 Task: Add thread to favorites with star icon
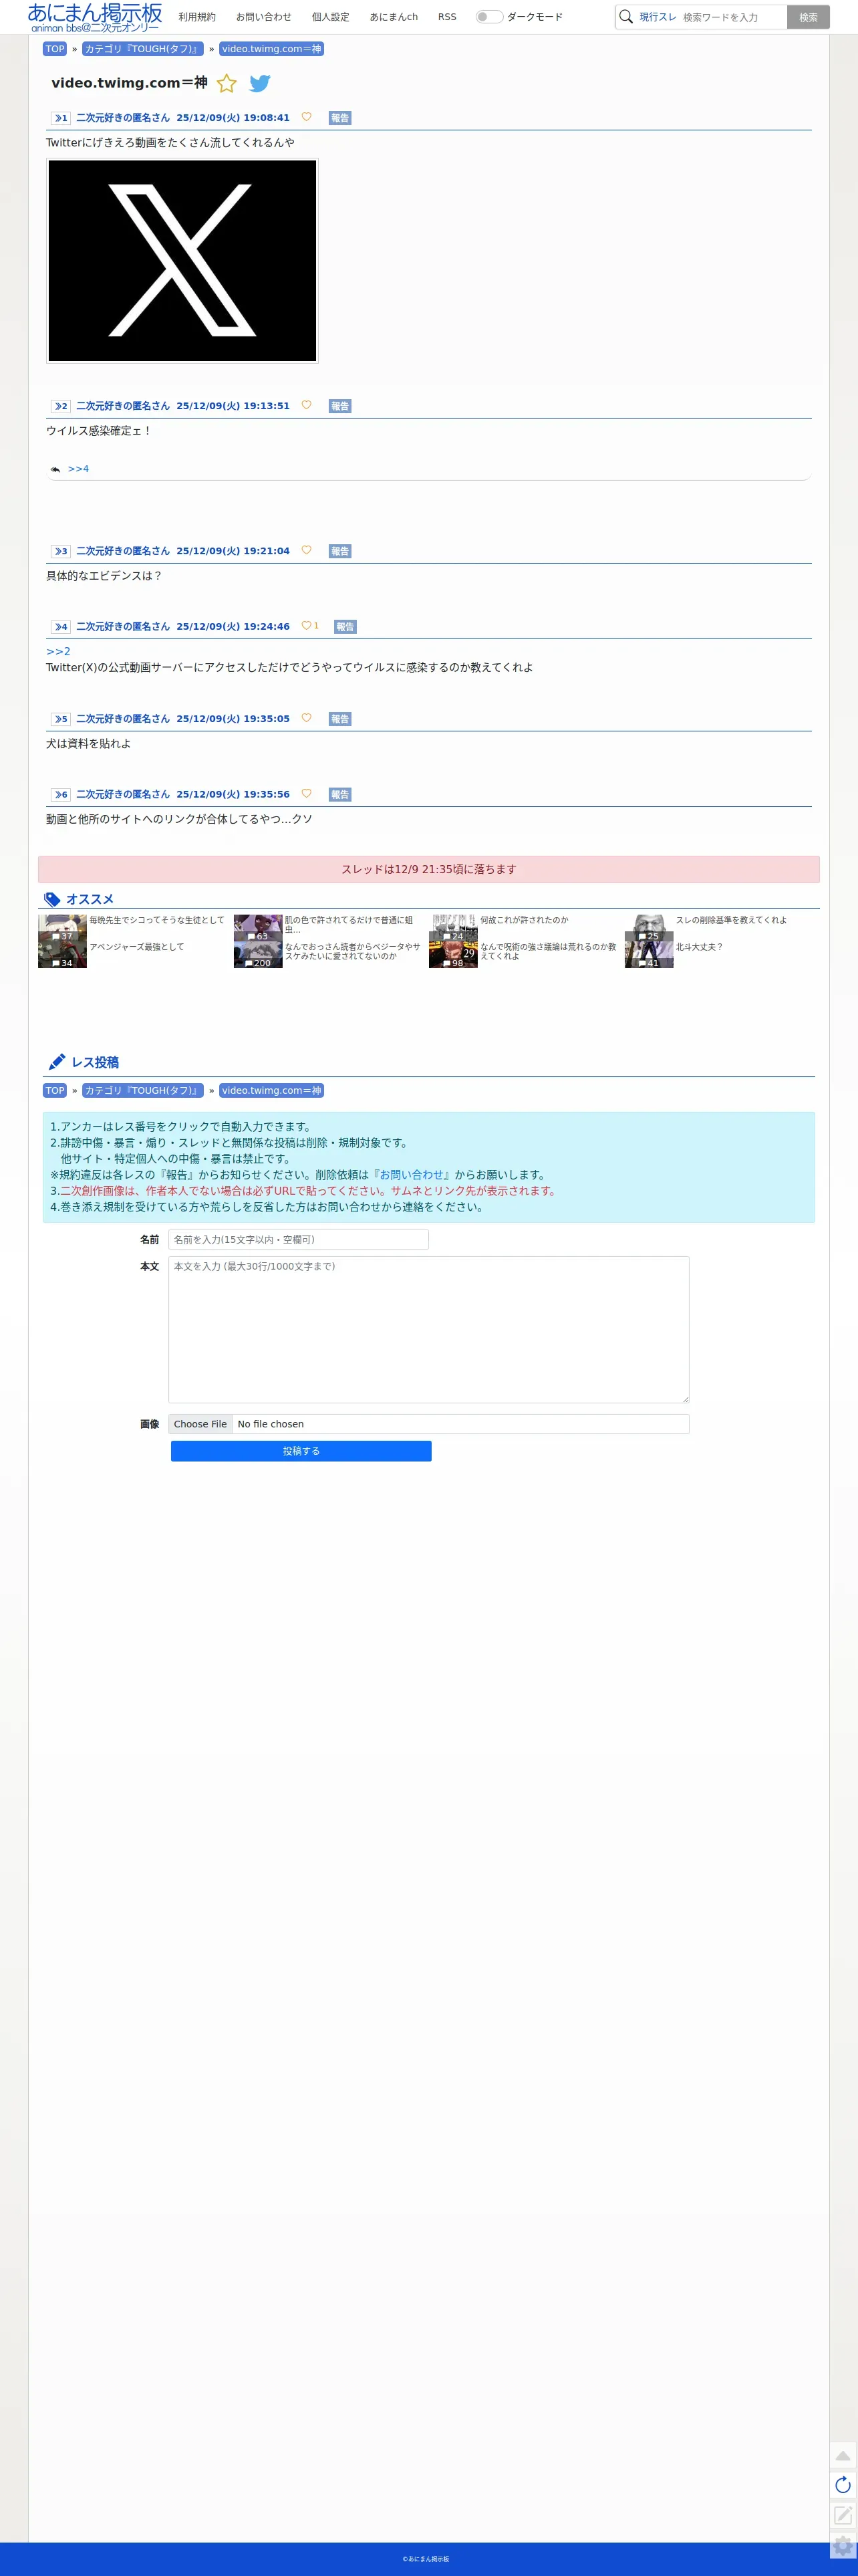pyautogui.click(x=227, y=84)
